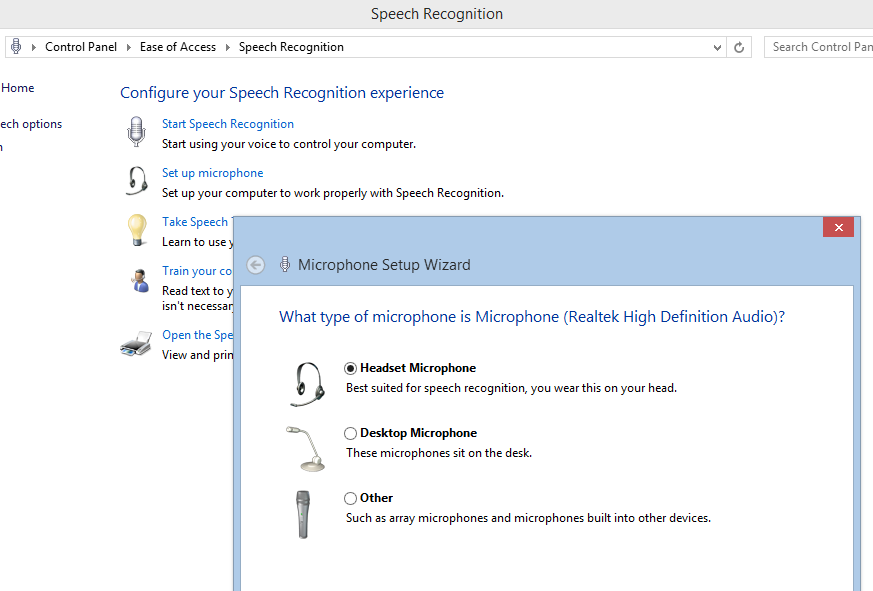The height and width of the screenshot is (591, 873).
Task: Open the address bar history dropdown
Action: pyautogui.click(x=716, y=46)
